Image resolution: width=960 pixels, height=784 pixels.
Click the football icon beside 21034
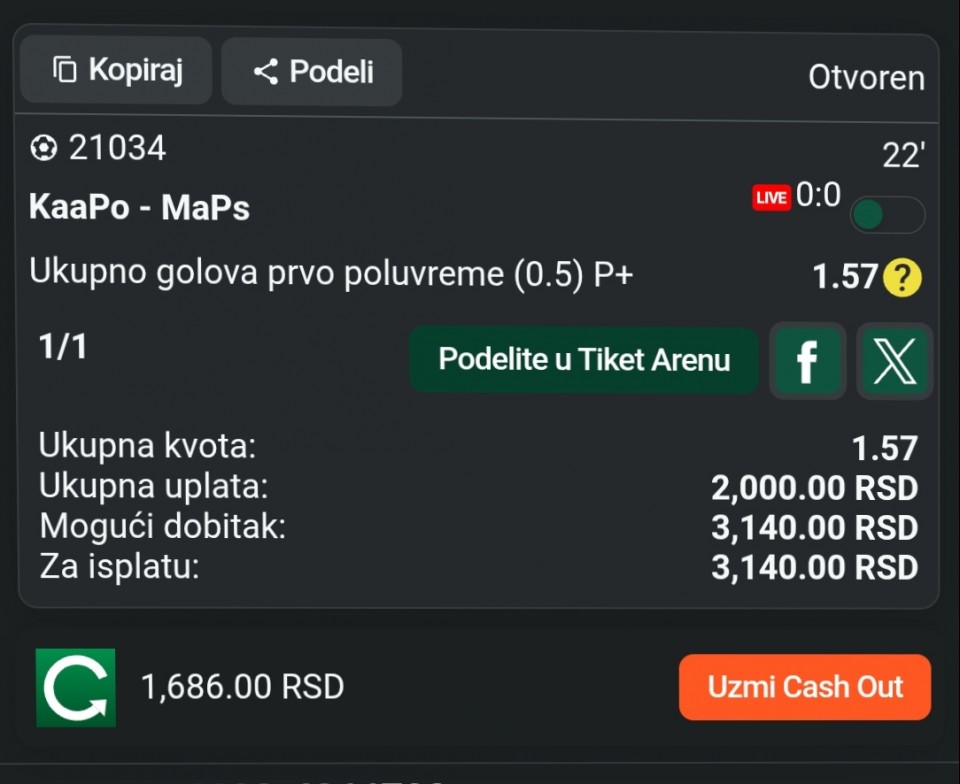(43, 148)
